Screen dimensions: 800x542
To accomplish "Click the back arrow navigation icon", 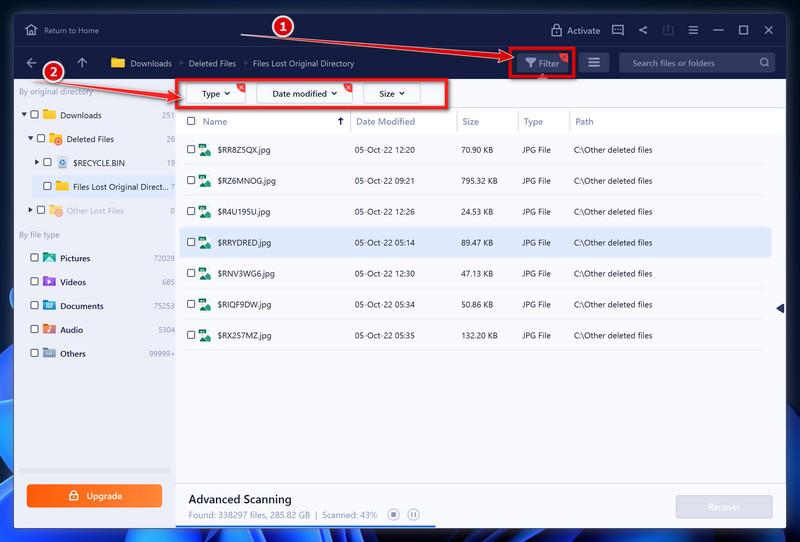I will tap(32, 63).
